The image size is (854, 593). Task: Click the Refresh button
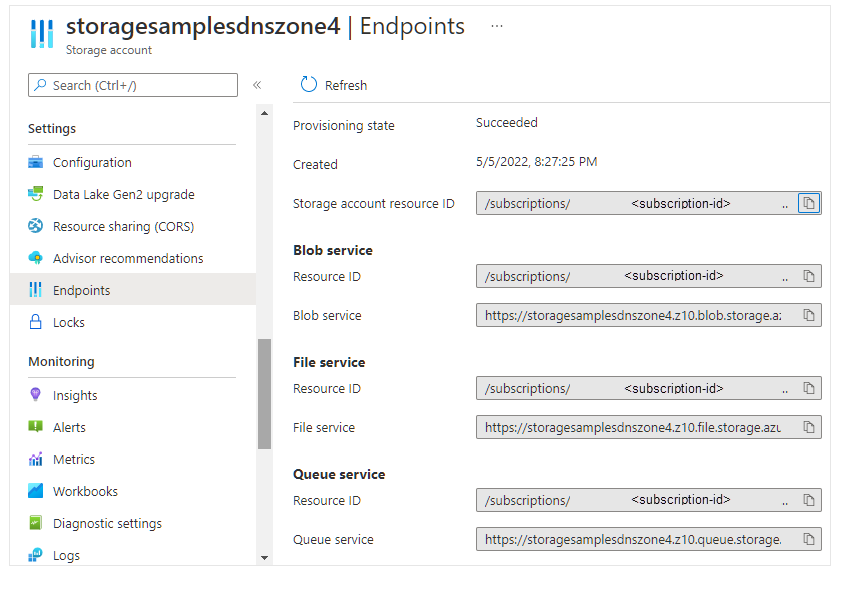coord(333,85)
